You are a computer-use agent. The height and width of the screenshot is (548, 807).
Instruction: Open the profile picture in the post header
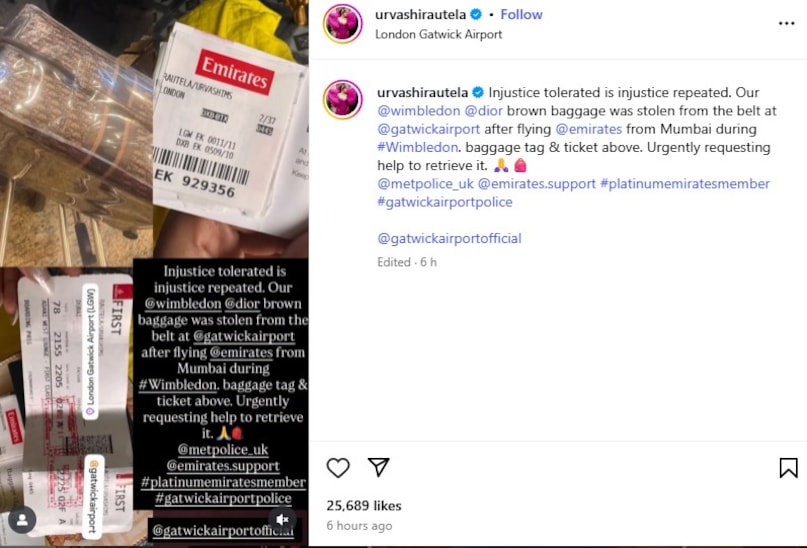click(343, 24)
